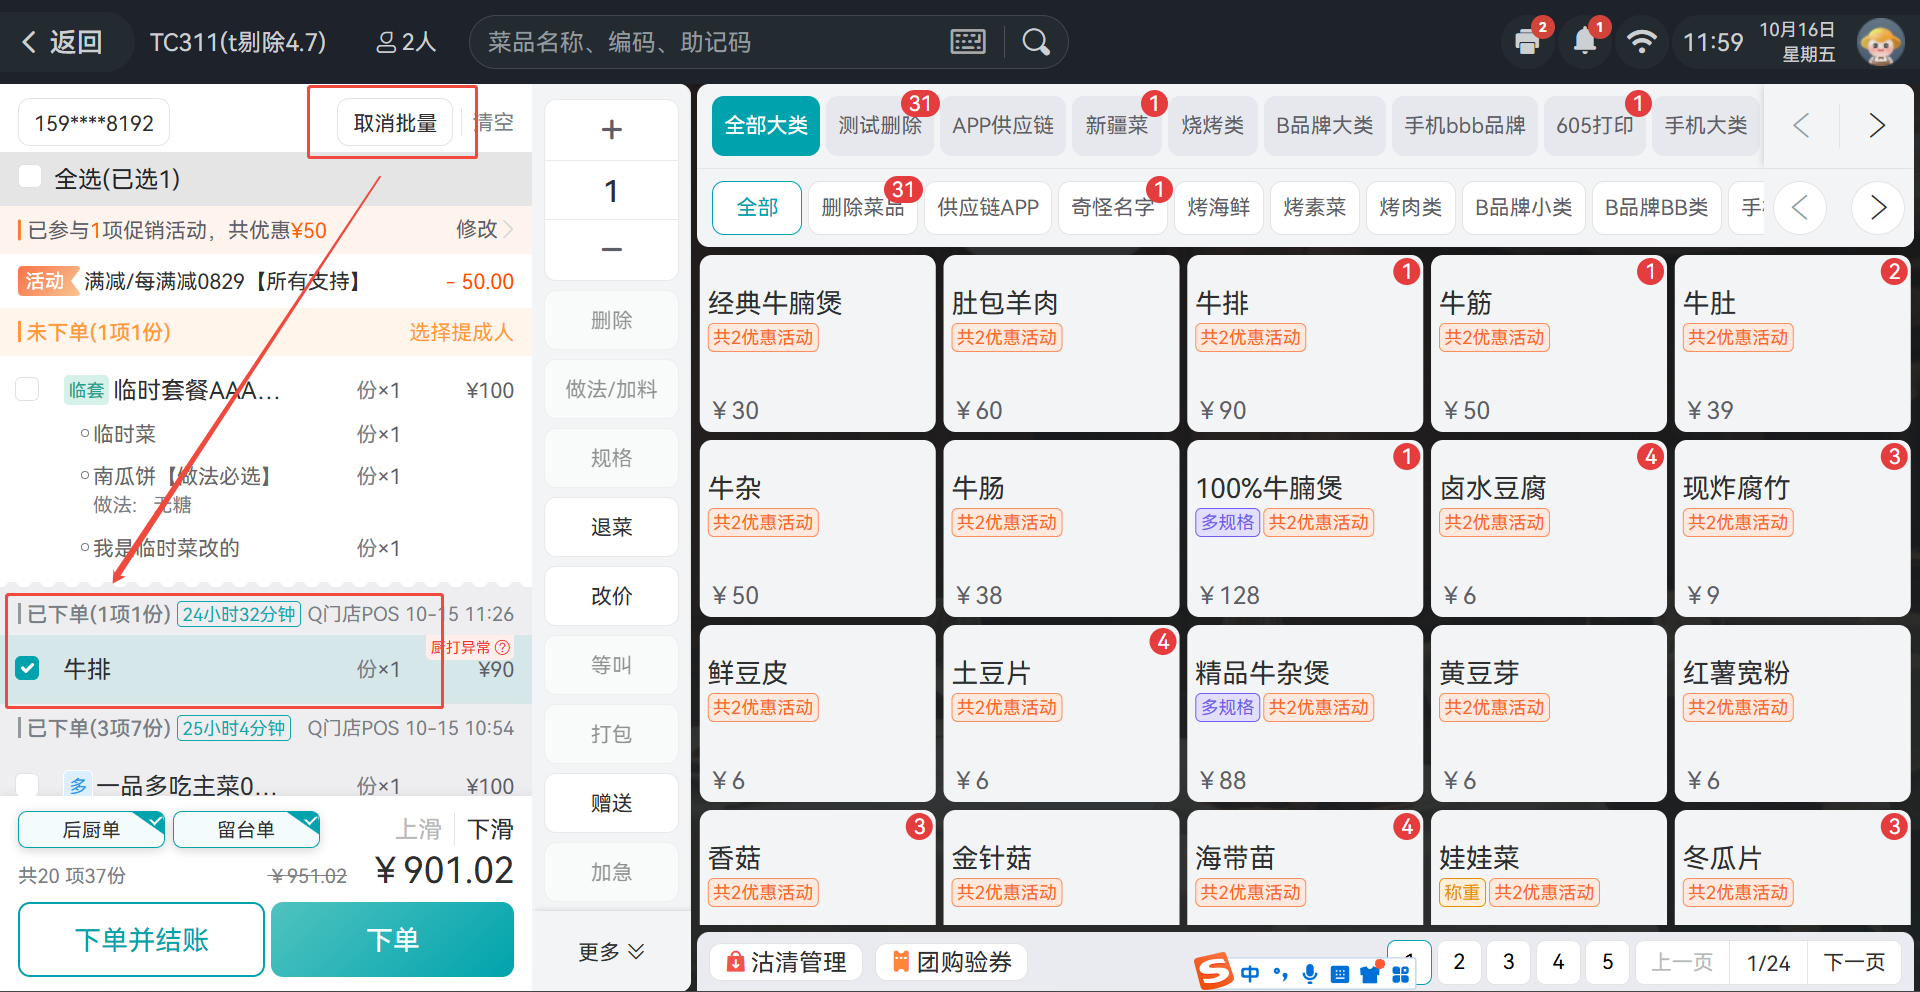Click 下一页 next page button

(x=1853, y=962)
